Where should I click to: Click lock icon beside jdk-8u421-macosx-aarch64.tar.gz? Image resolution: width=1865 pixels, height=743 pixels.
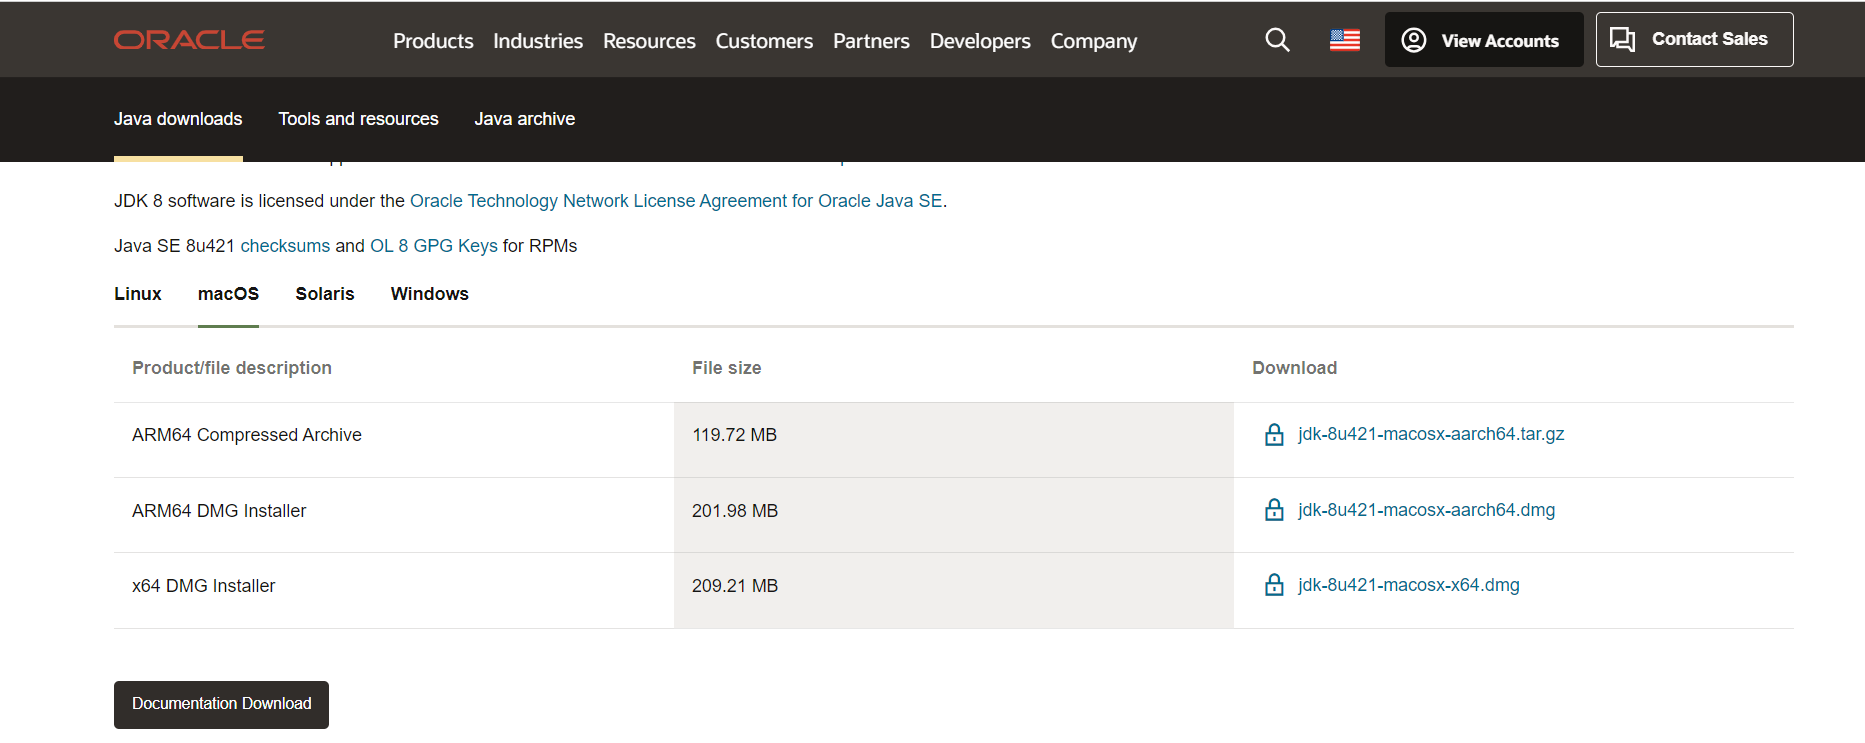tap(1274, 434)
